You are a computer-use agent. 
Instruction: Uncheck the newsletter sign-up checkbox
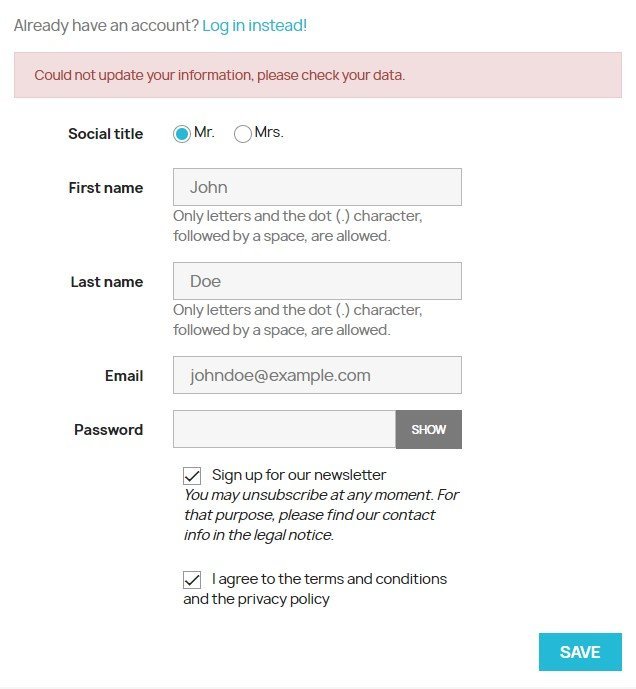pyautogui.click(x=192, y=475)
